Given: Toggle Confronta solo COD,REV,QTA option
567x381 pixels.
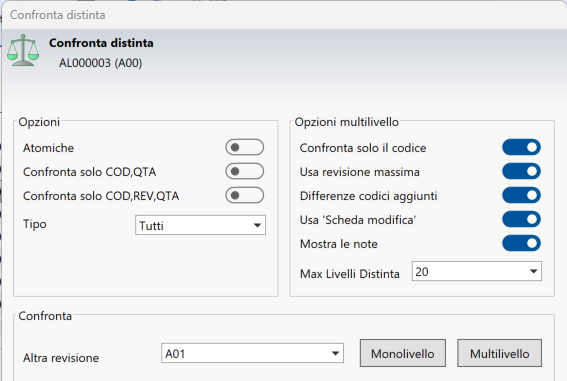Looking at the screenshot, I should 245,195.
